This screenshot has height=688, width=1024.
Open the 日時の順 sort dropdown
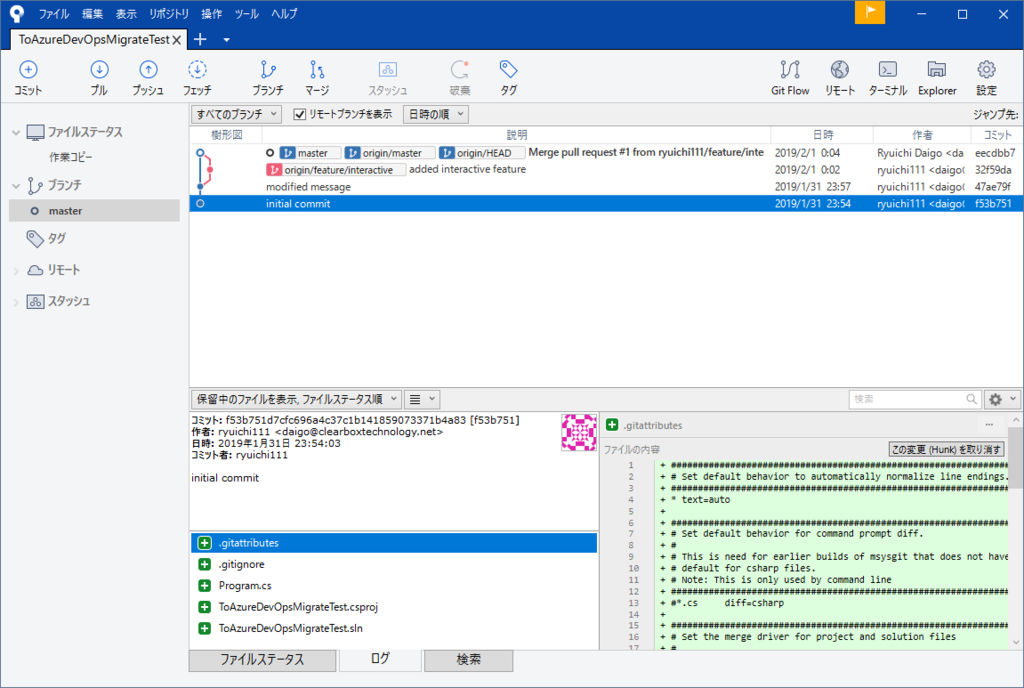[436, 114]
